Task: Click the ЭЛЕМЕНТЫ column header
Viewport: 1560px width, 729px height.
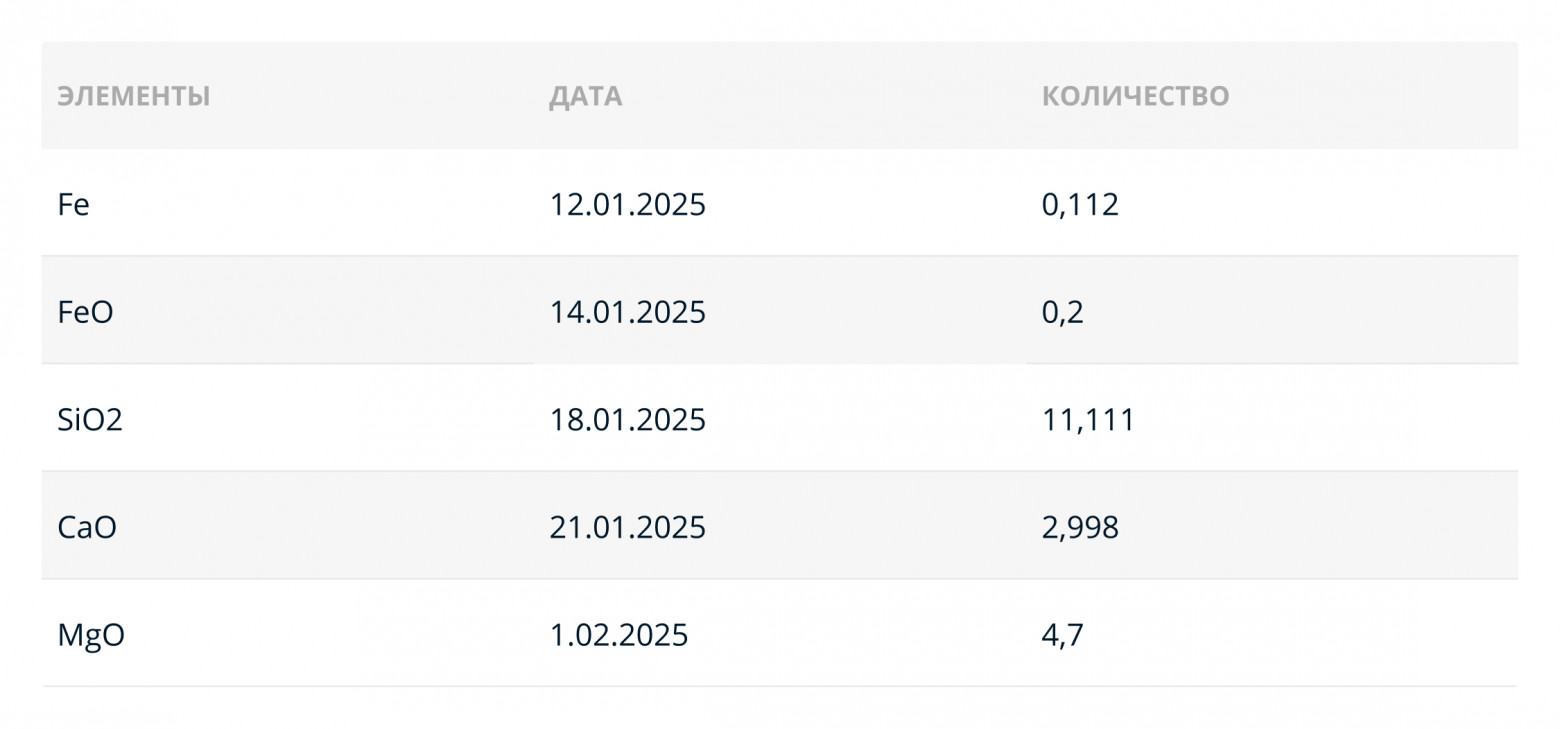Action: click(134, 96)
